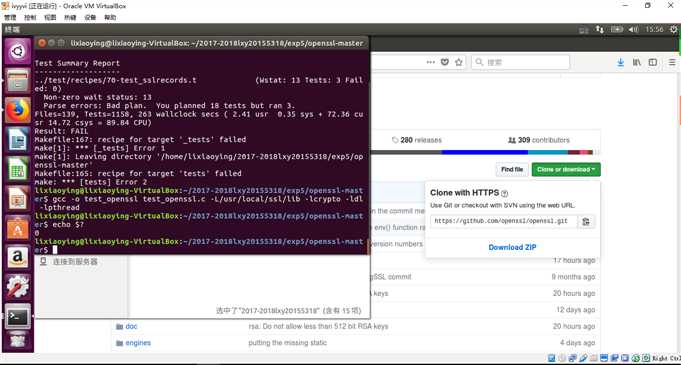Open the VirtualBox 控制 menu

click(30, 17)
